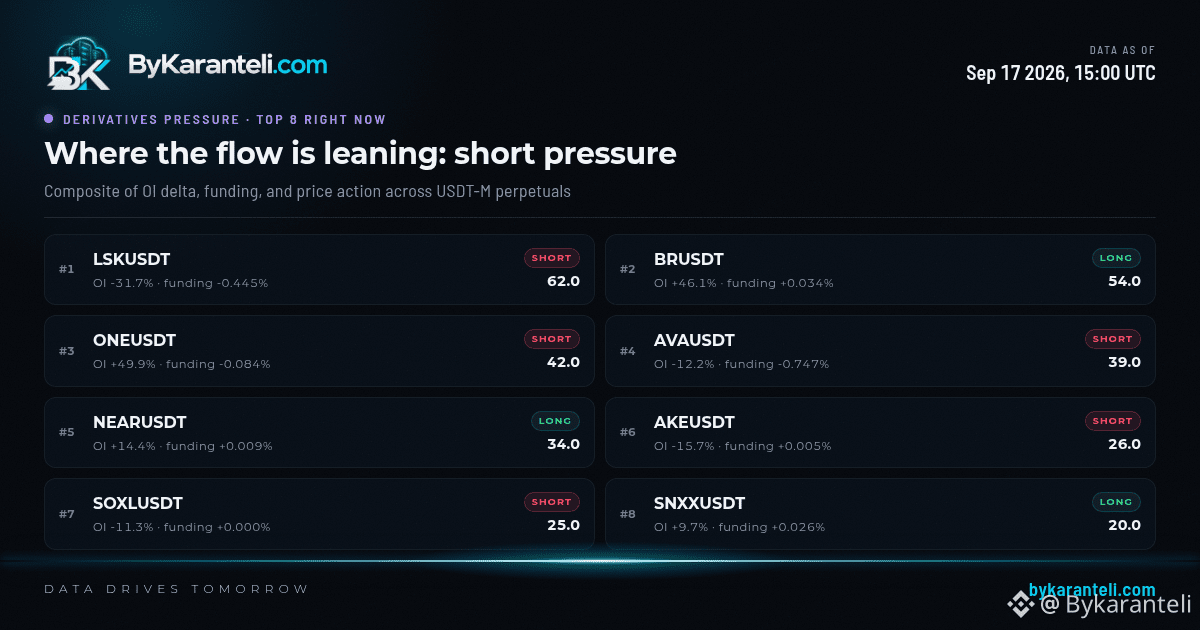The image size is (1200, 630).
Task: Click the LONG badge on SNXXUSDT card
Action: (1116, 502)
